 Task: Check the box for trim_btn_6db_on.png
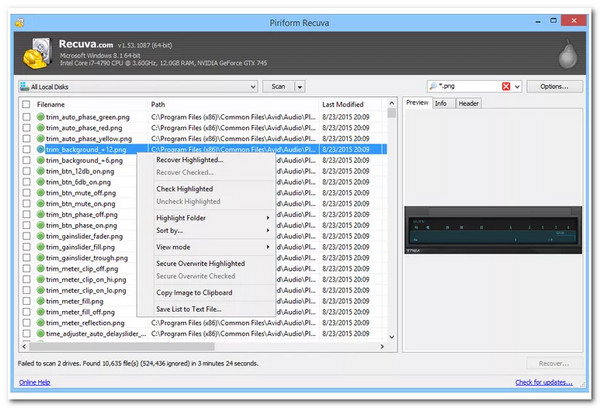coord(26,182)
